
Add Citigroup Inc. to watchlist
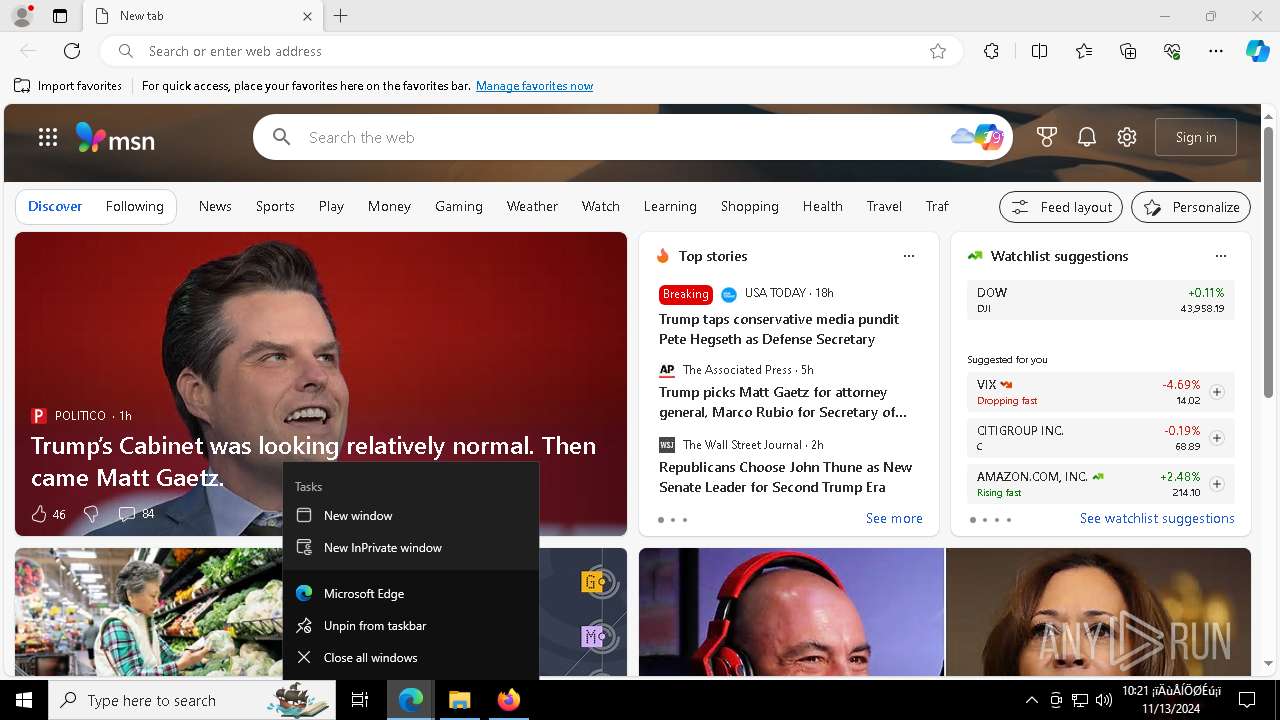[x=1217, y=438]
